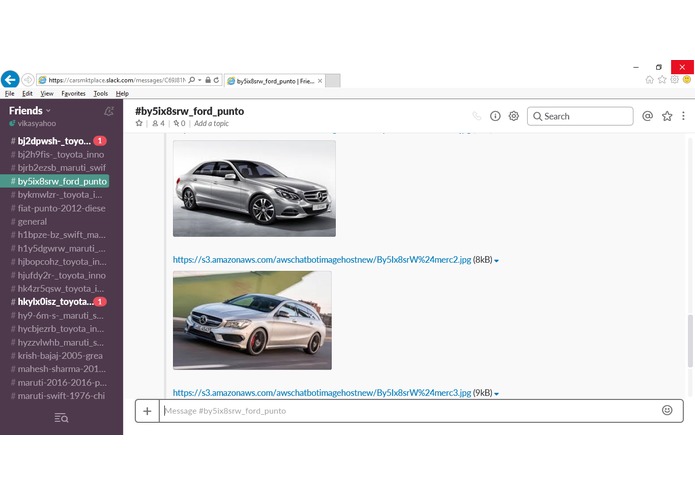Show channel members count icon
695x494 pixels.
point(158,123)
